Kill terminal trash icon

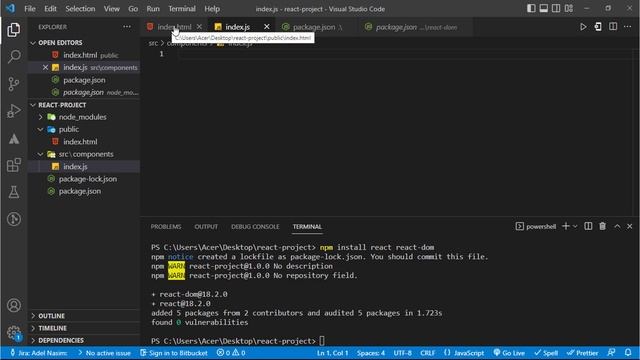point(602,226)
